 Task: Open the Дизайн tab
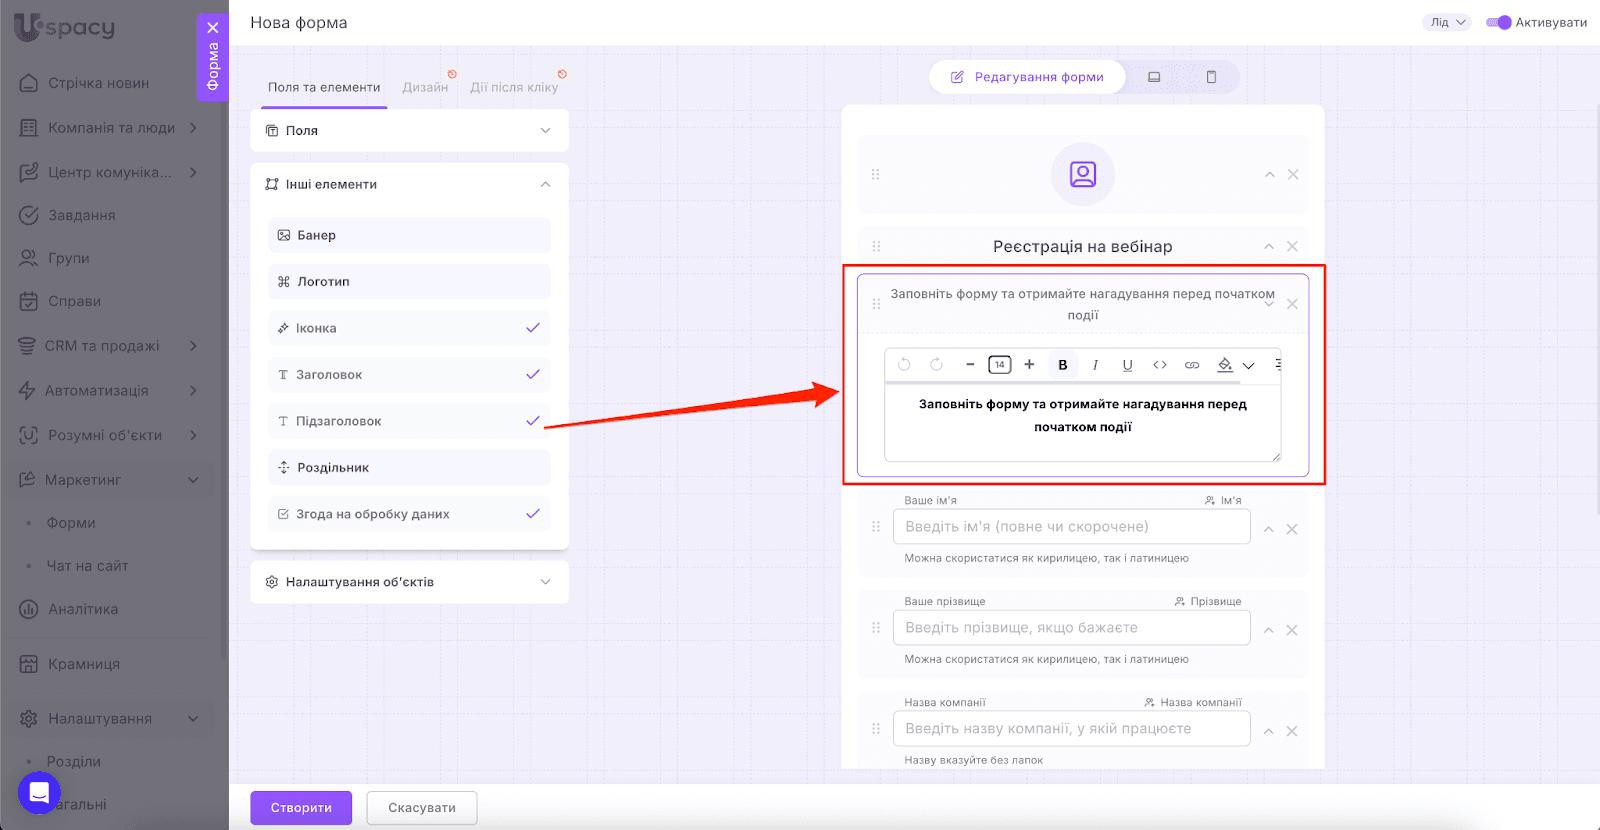click(425, 87)
